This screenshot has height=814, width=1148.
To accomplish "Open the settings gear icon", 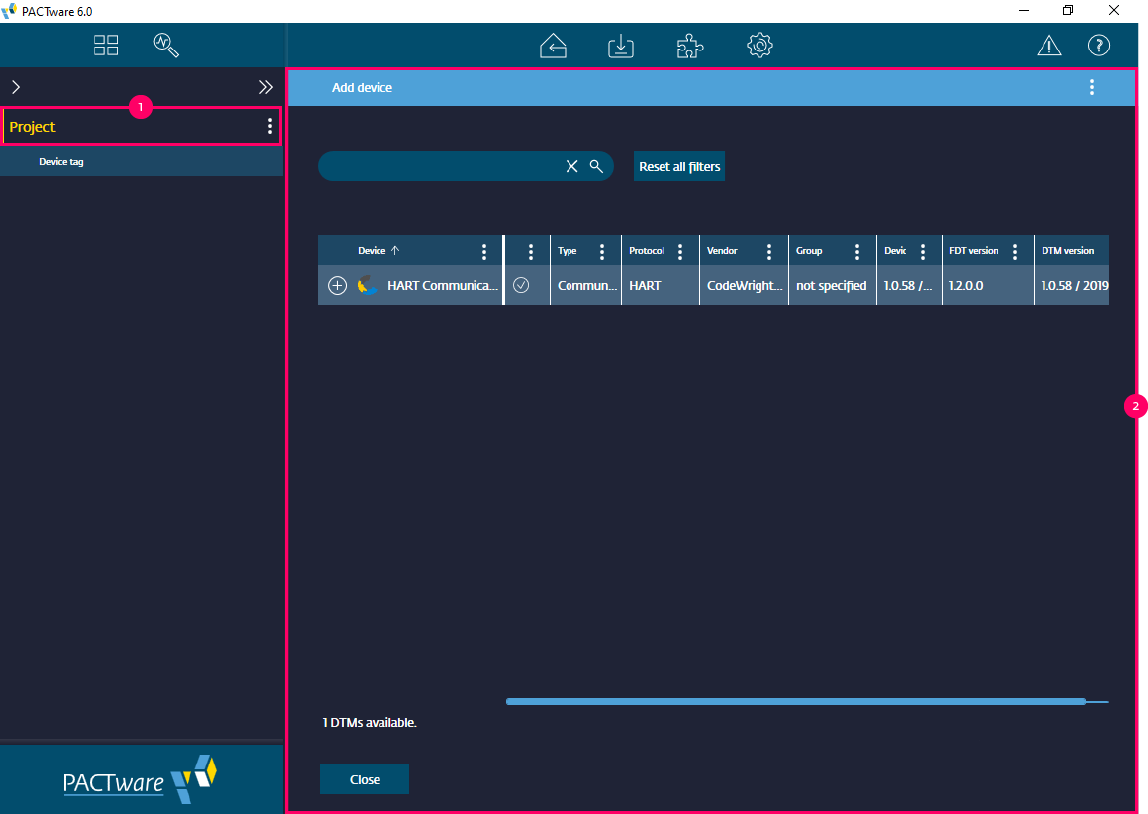I will coord(760,45).
